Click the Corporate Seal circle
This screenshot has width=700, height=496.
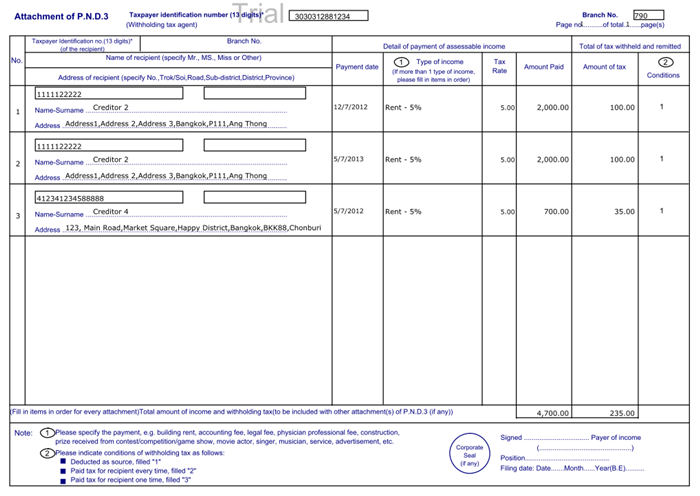469,454
